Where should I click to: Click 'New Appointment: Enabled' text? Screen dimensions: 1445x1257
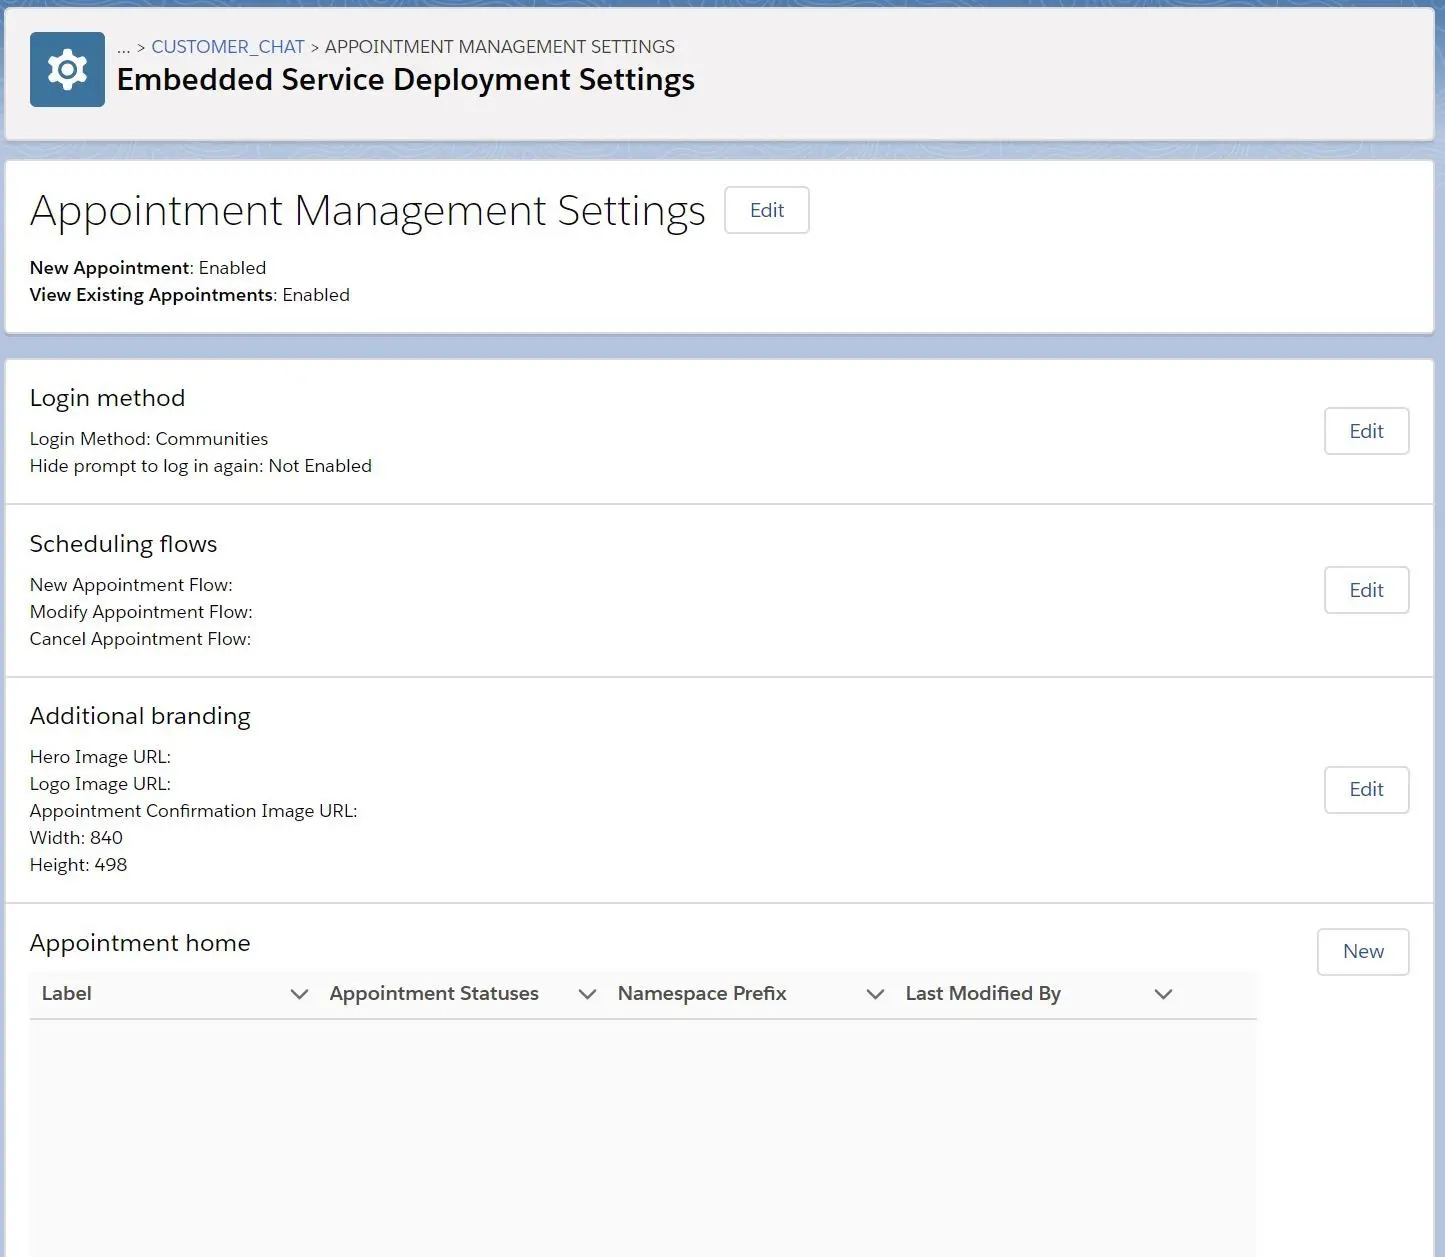pos(148,268)
